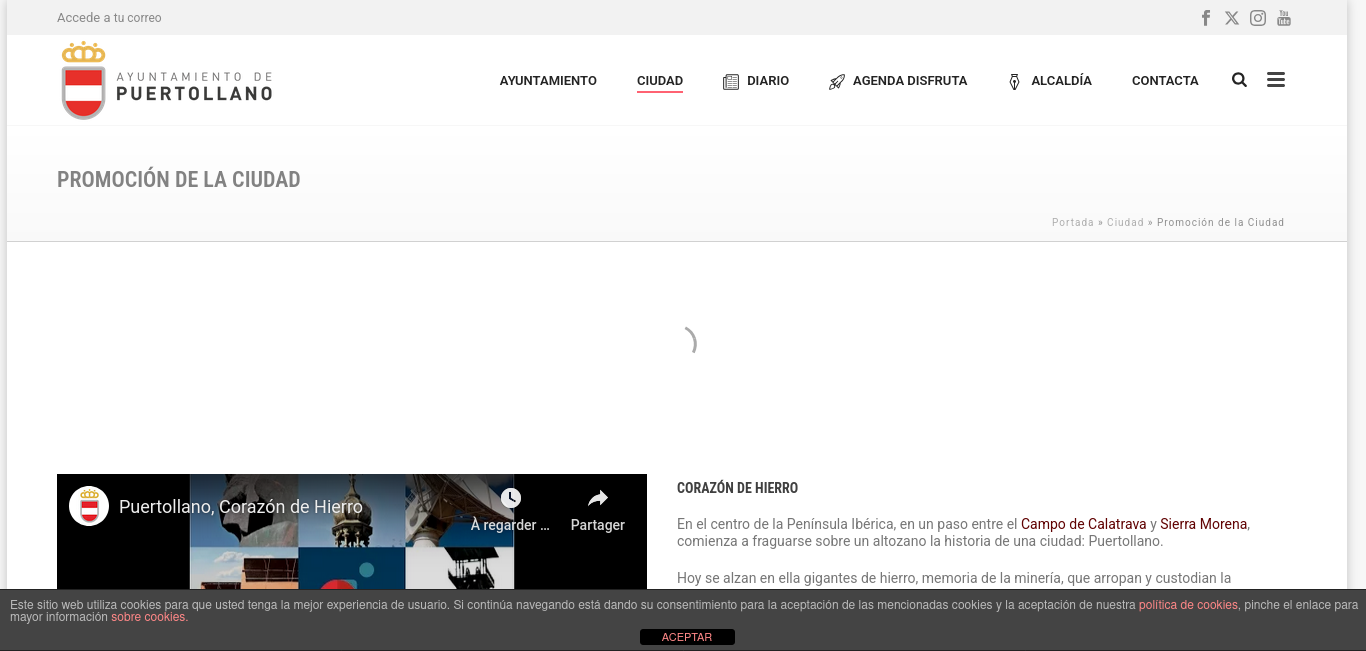Screen dimensions: 1366x651
Task: Click the video's watch later clock icon
Action: pos(511,498)
